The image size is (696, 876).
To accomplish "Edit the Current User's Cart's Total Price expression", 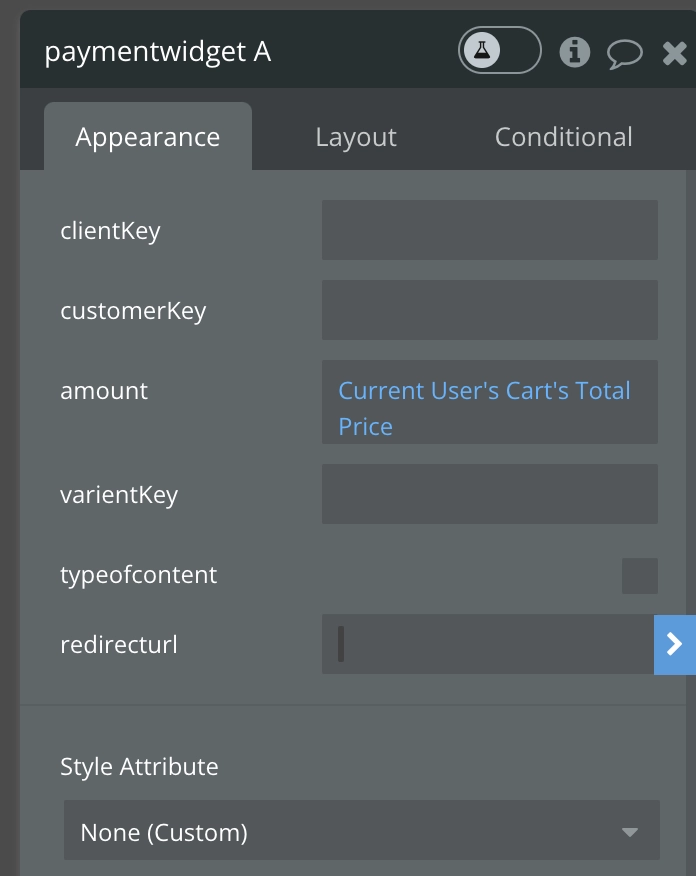I will [485, 408].
